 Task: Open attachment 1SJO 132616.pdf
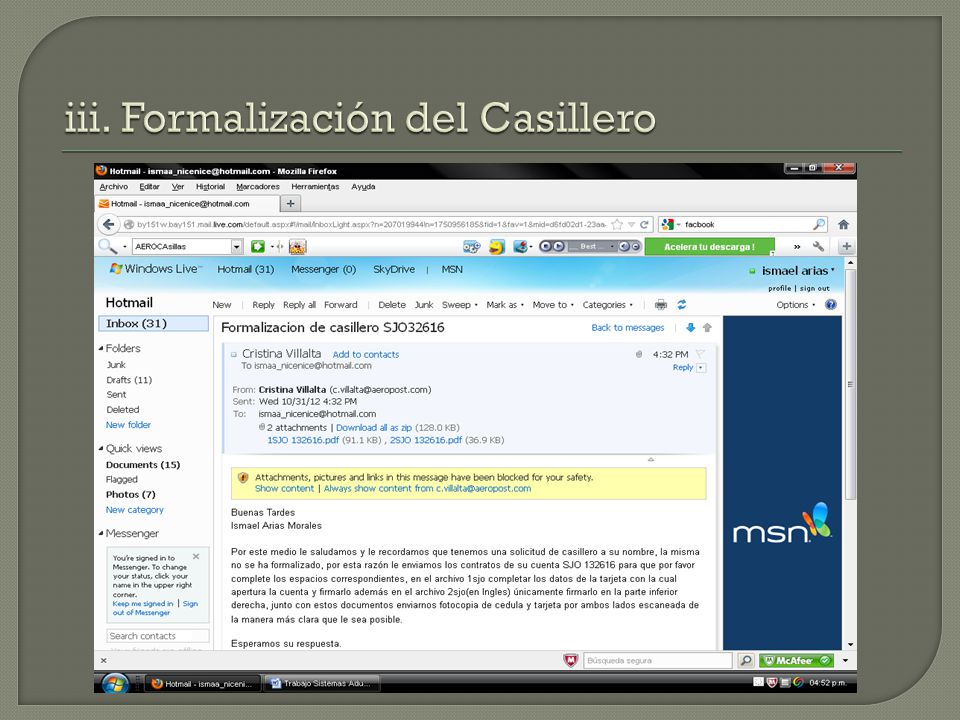pos(303,440)
